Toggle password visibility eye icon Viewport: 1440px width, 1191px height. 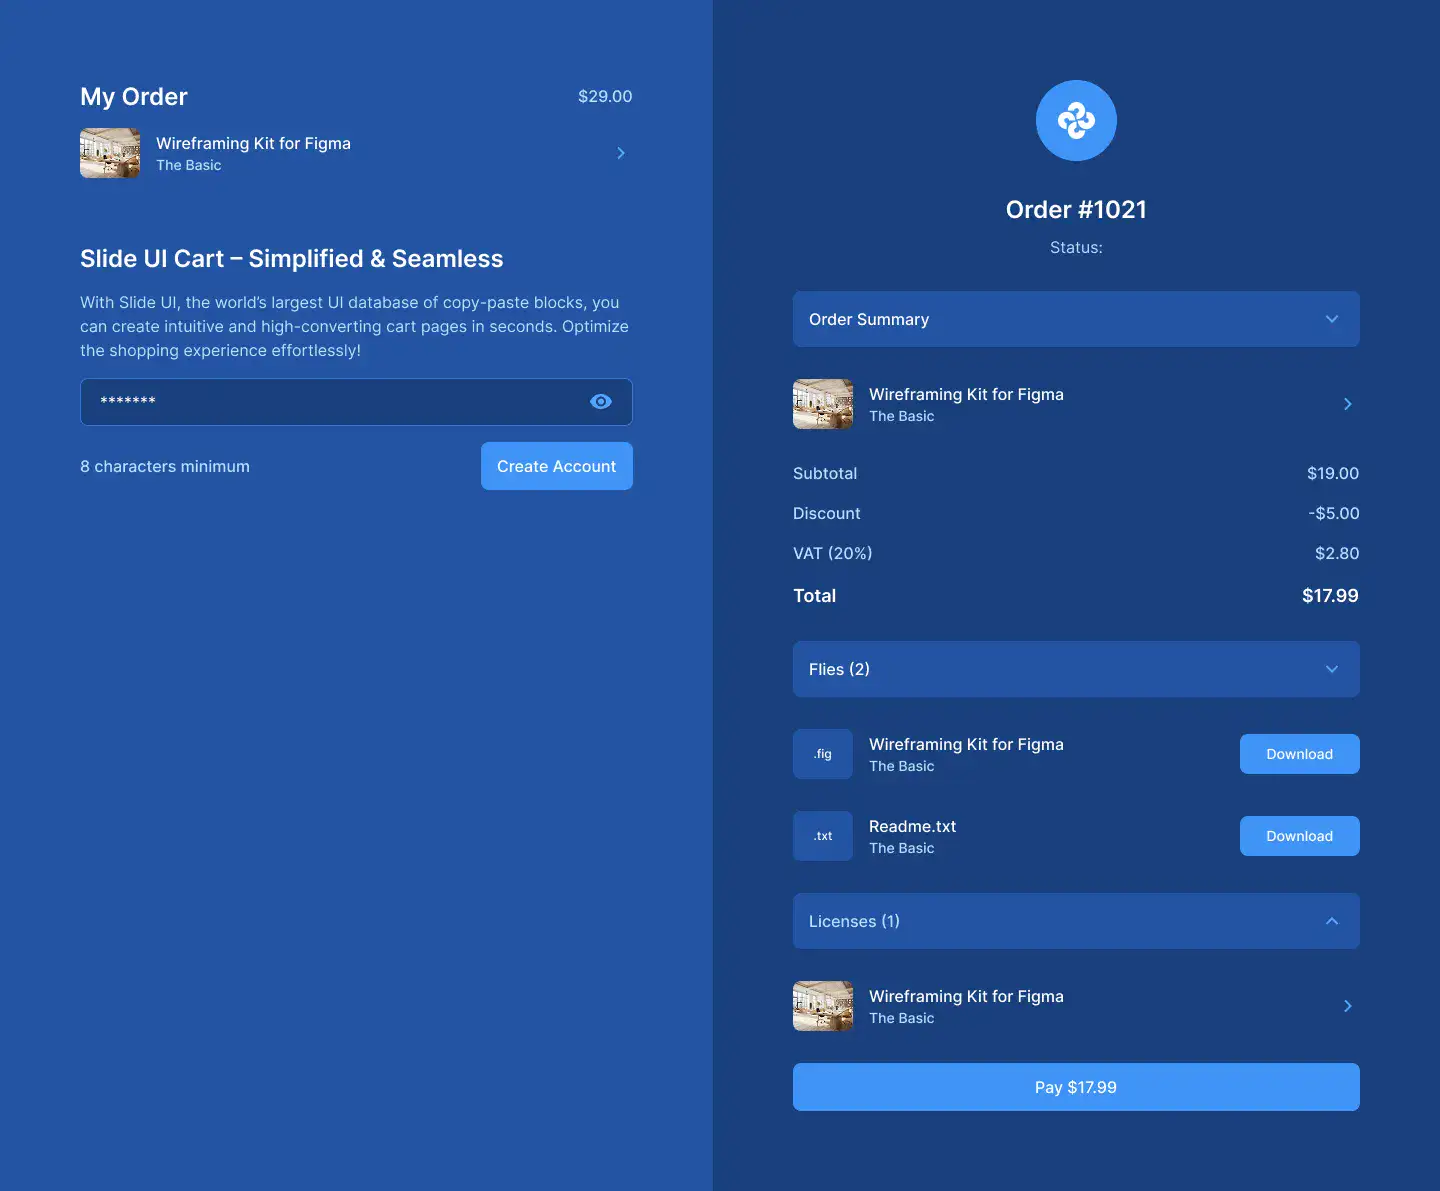(x=601, y=401)
